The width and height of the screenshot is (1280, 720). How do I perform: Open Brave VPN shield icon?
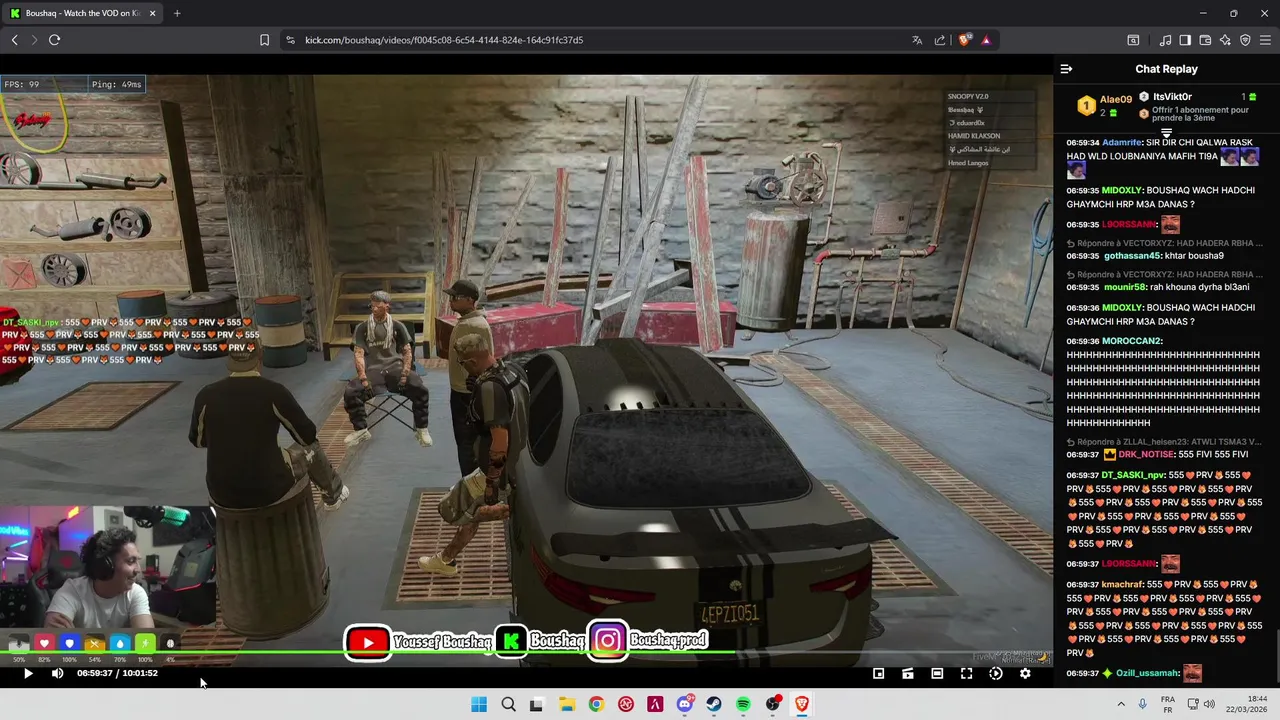(1245, 40)
